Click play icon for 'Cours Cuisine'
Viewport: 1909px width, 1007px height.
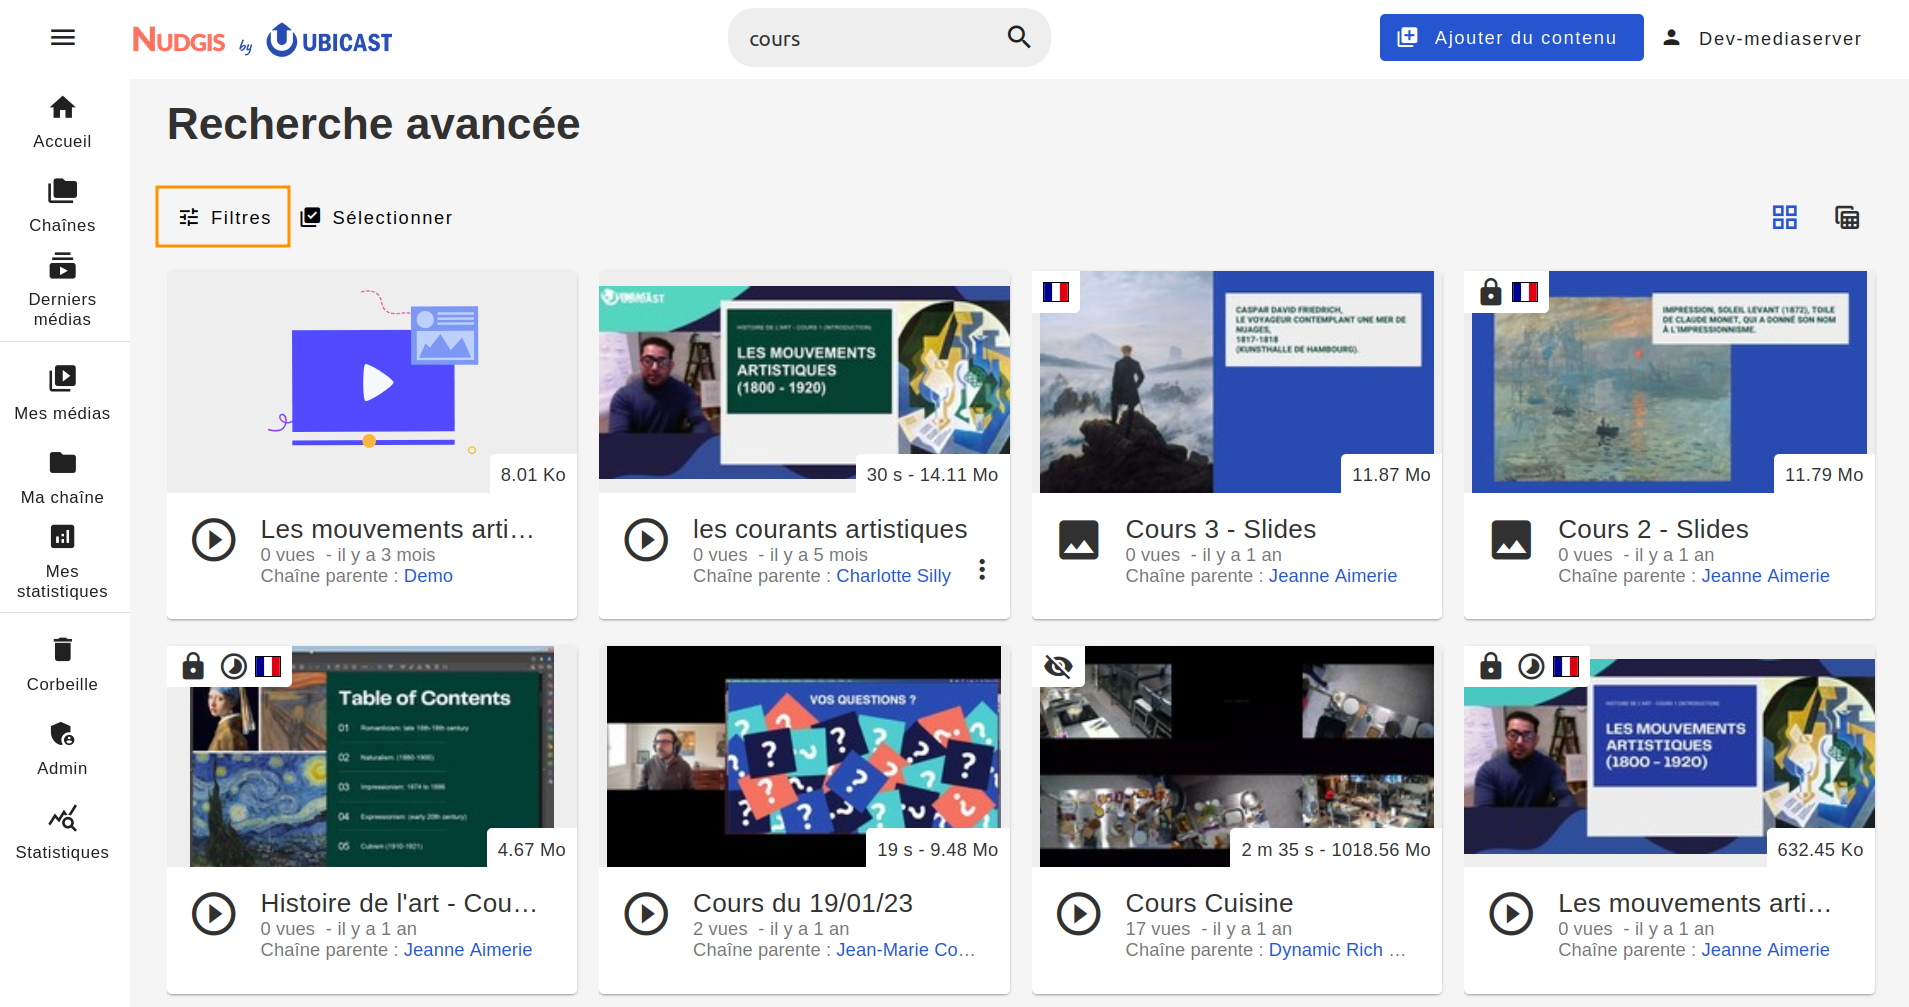pos(1079,914)
